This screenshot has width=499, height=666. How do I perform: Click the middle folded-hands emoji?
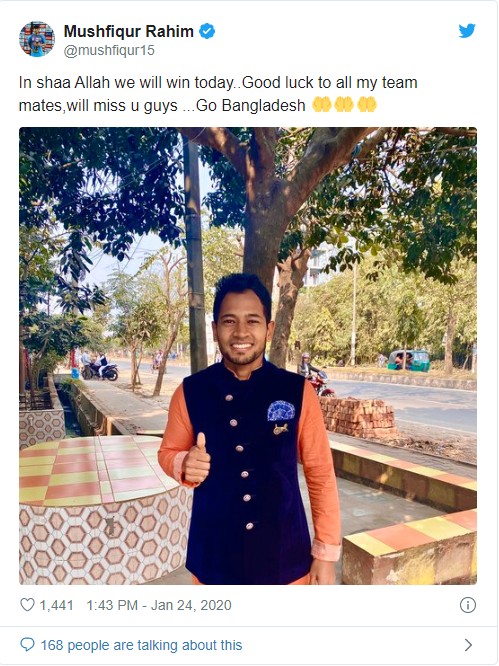click(x=344, y=104)
